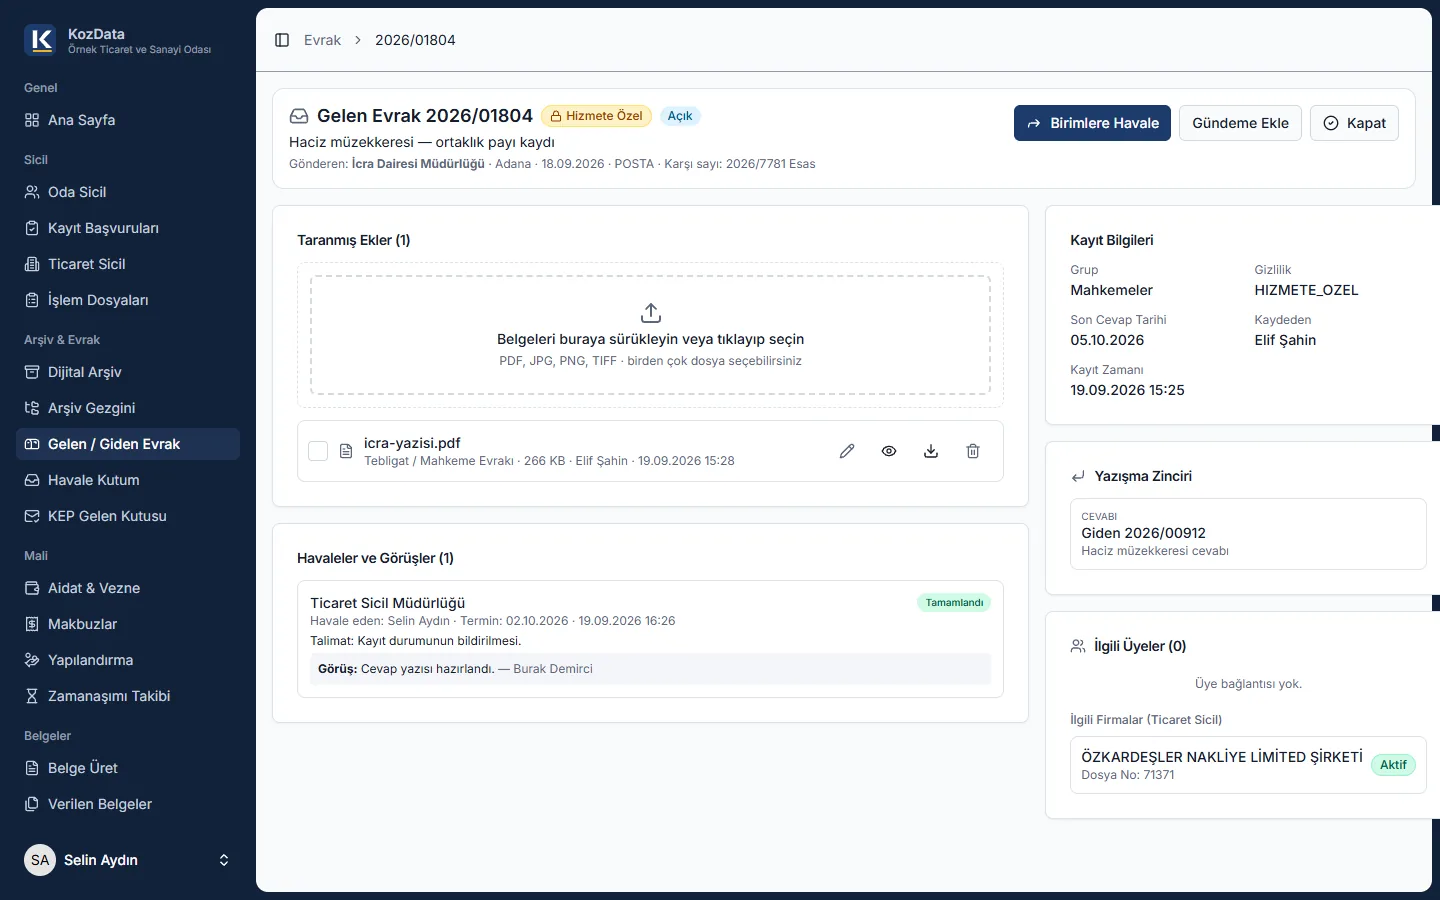Open Belge Üret
The width and height of the screenshot is (1440, 900).
pos(128,768)
